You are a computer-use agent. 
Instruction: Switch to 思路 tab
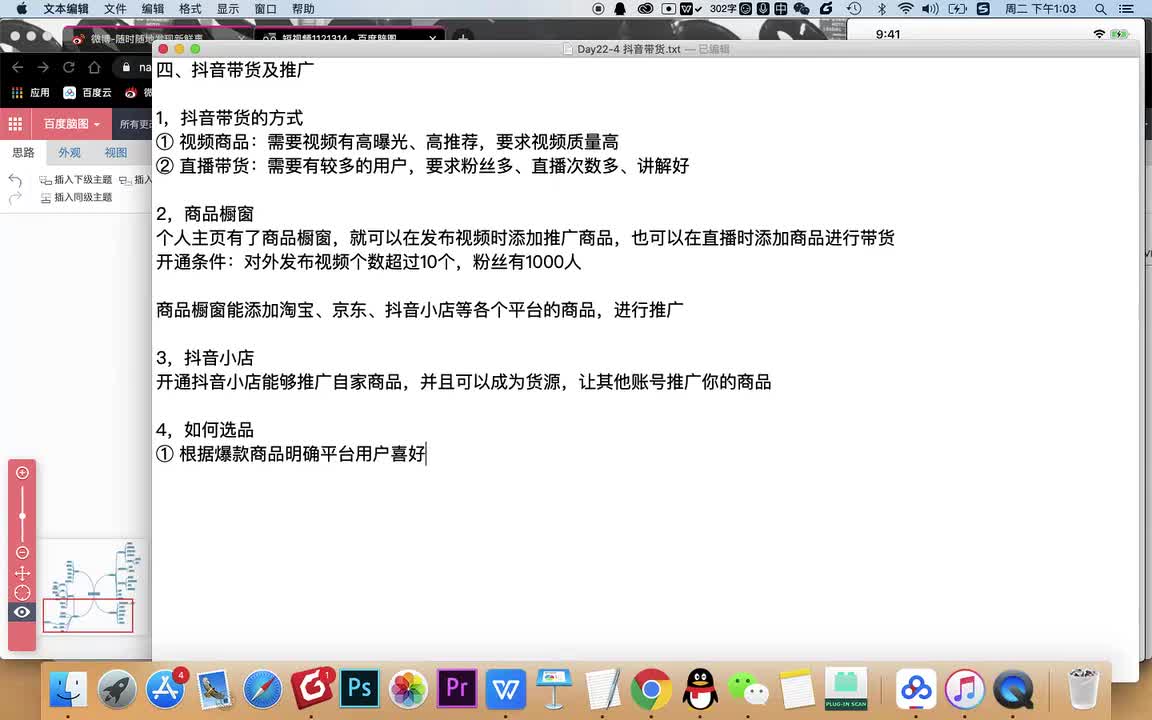point(24,153)
